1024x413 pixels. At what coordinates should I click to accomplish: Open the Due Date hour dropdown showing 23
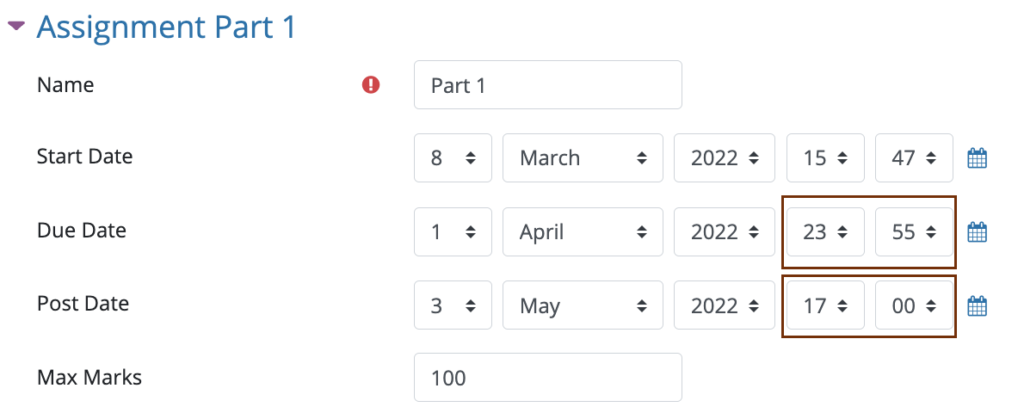(825, 232)
